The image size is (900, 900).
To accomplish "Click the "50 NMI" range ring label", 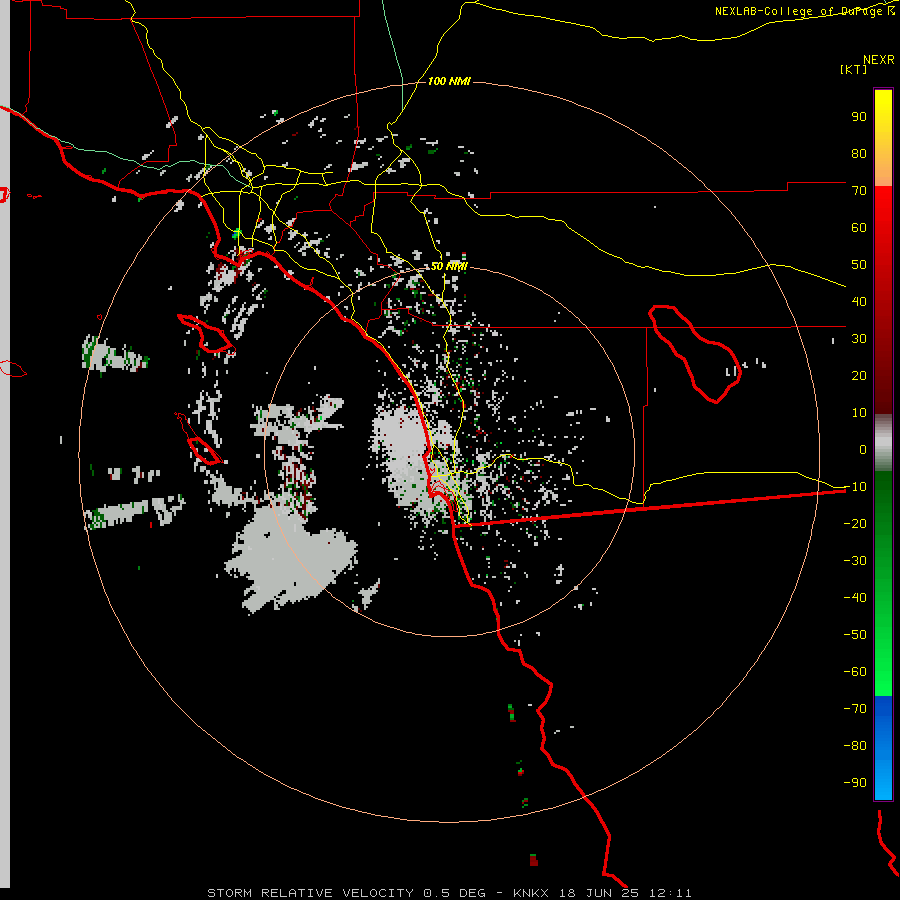I will (x=449, y=266).
